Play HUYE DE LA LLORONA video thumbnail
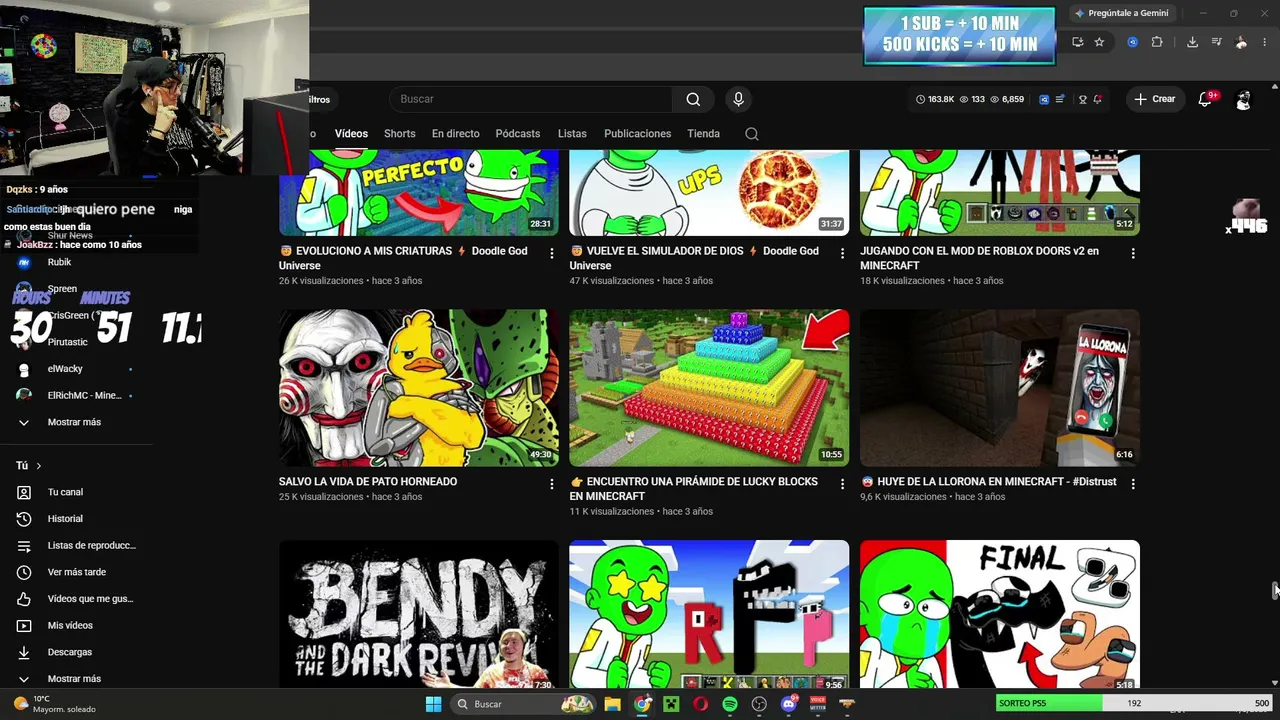 1000,388
